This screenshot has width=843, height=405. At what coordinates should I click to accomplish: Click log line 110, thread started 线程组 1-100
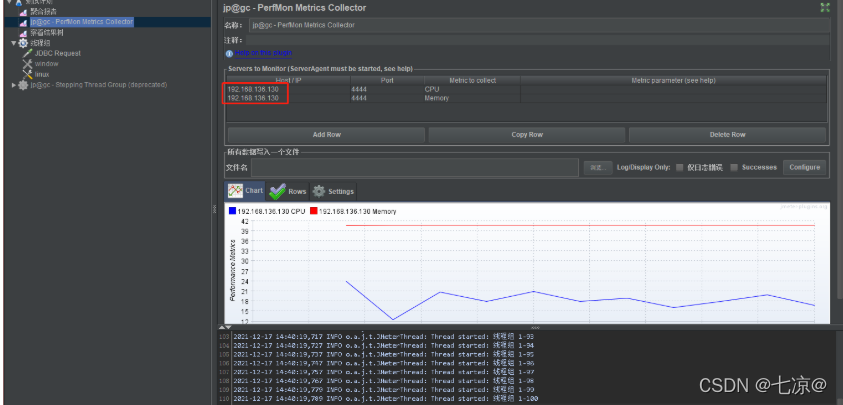(x=386, y=399)
